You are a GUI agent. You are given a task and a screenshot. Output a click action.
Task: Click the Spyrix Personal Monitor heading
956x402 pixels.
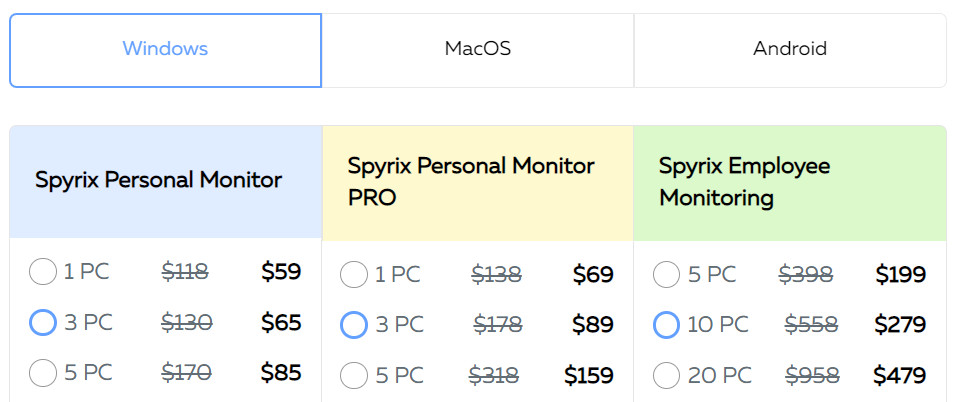pos(159,181)
